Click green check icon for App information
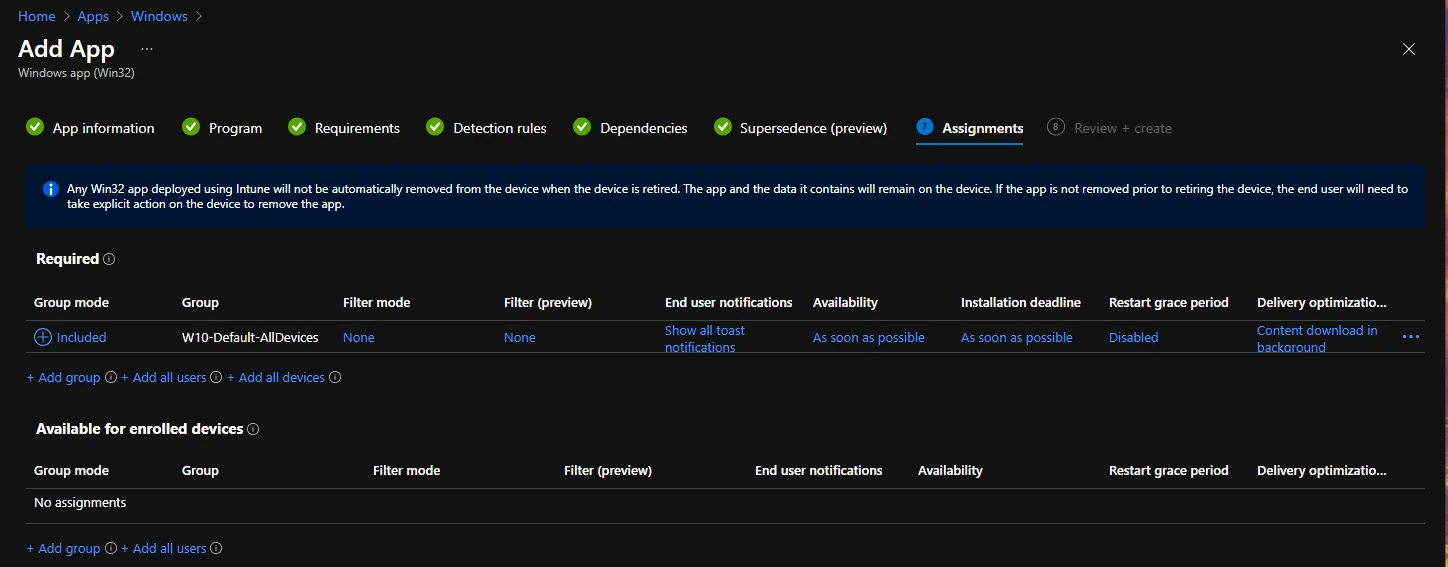 (35, 127)
